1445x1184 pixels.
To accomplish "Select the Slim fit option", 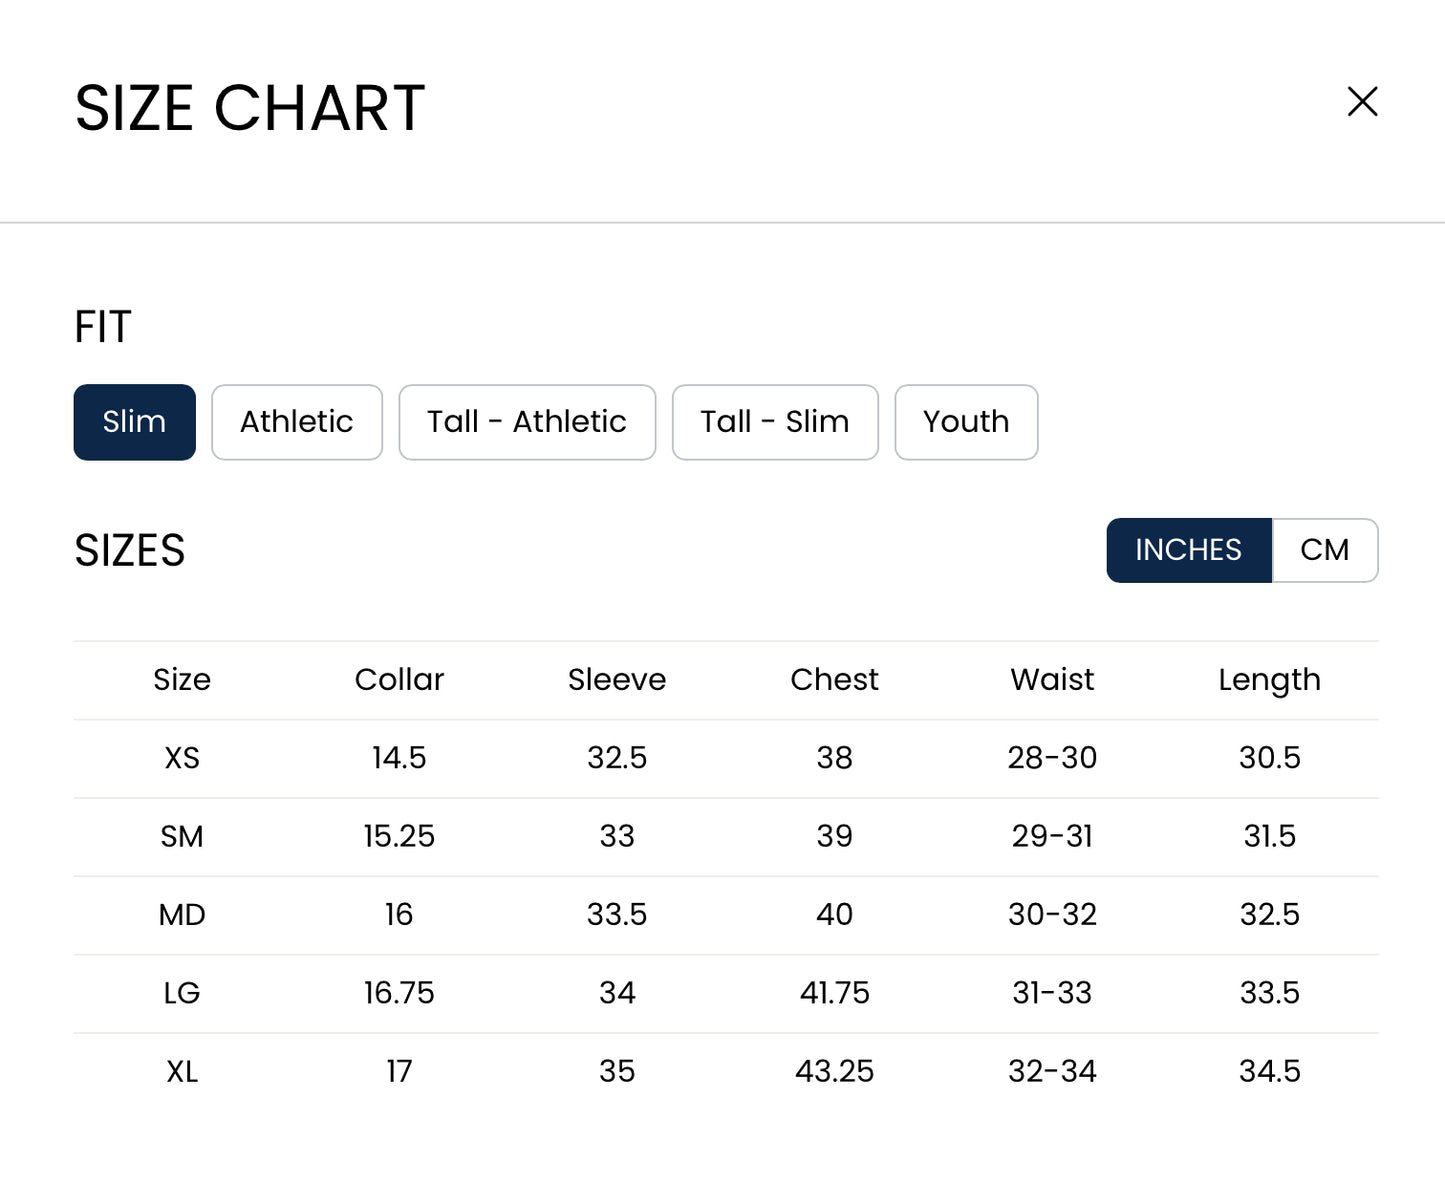I will [135, 422].
